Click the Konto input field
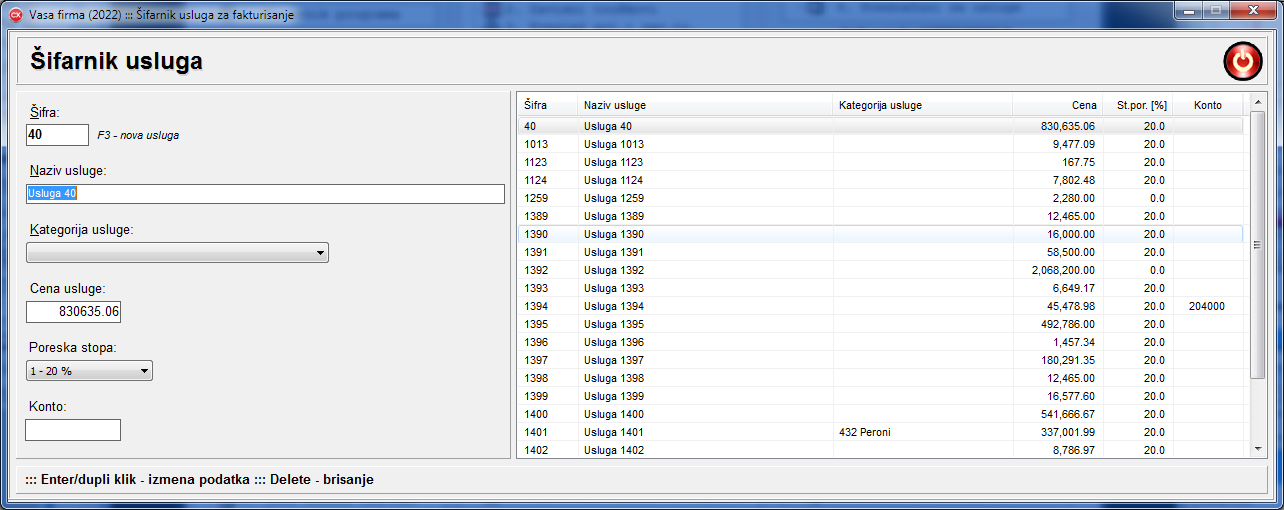The height and width of the screenshot is (510, 1284). [73, 430]
